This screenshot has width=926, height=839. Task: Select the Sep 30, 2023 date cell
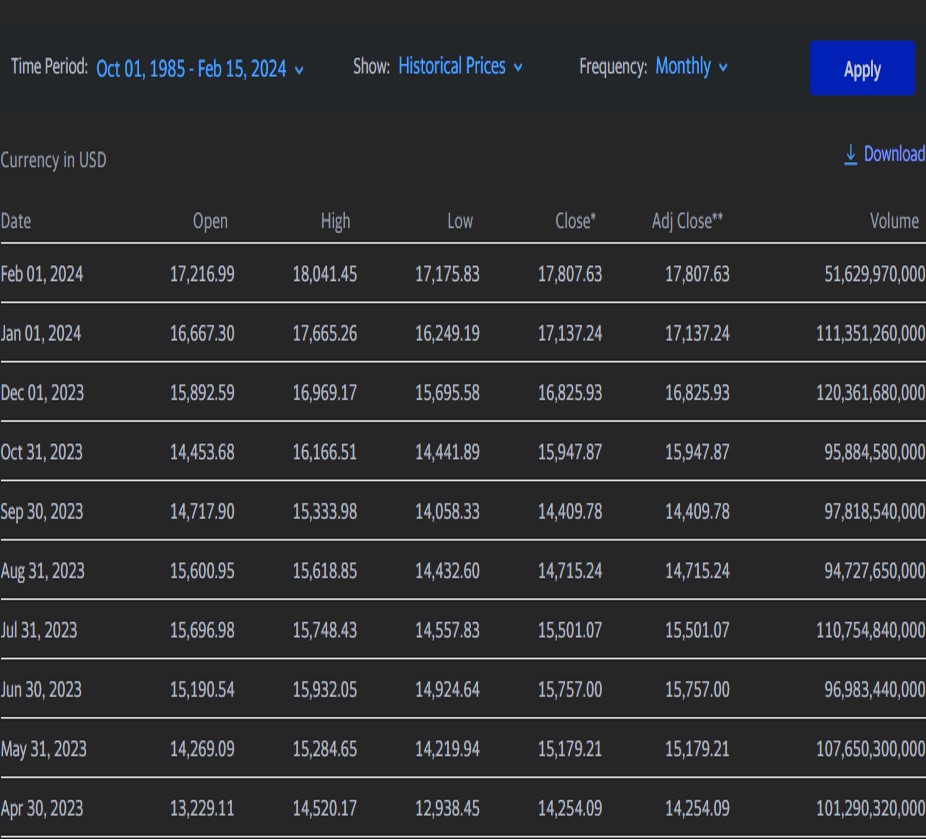click(42, 511)
